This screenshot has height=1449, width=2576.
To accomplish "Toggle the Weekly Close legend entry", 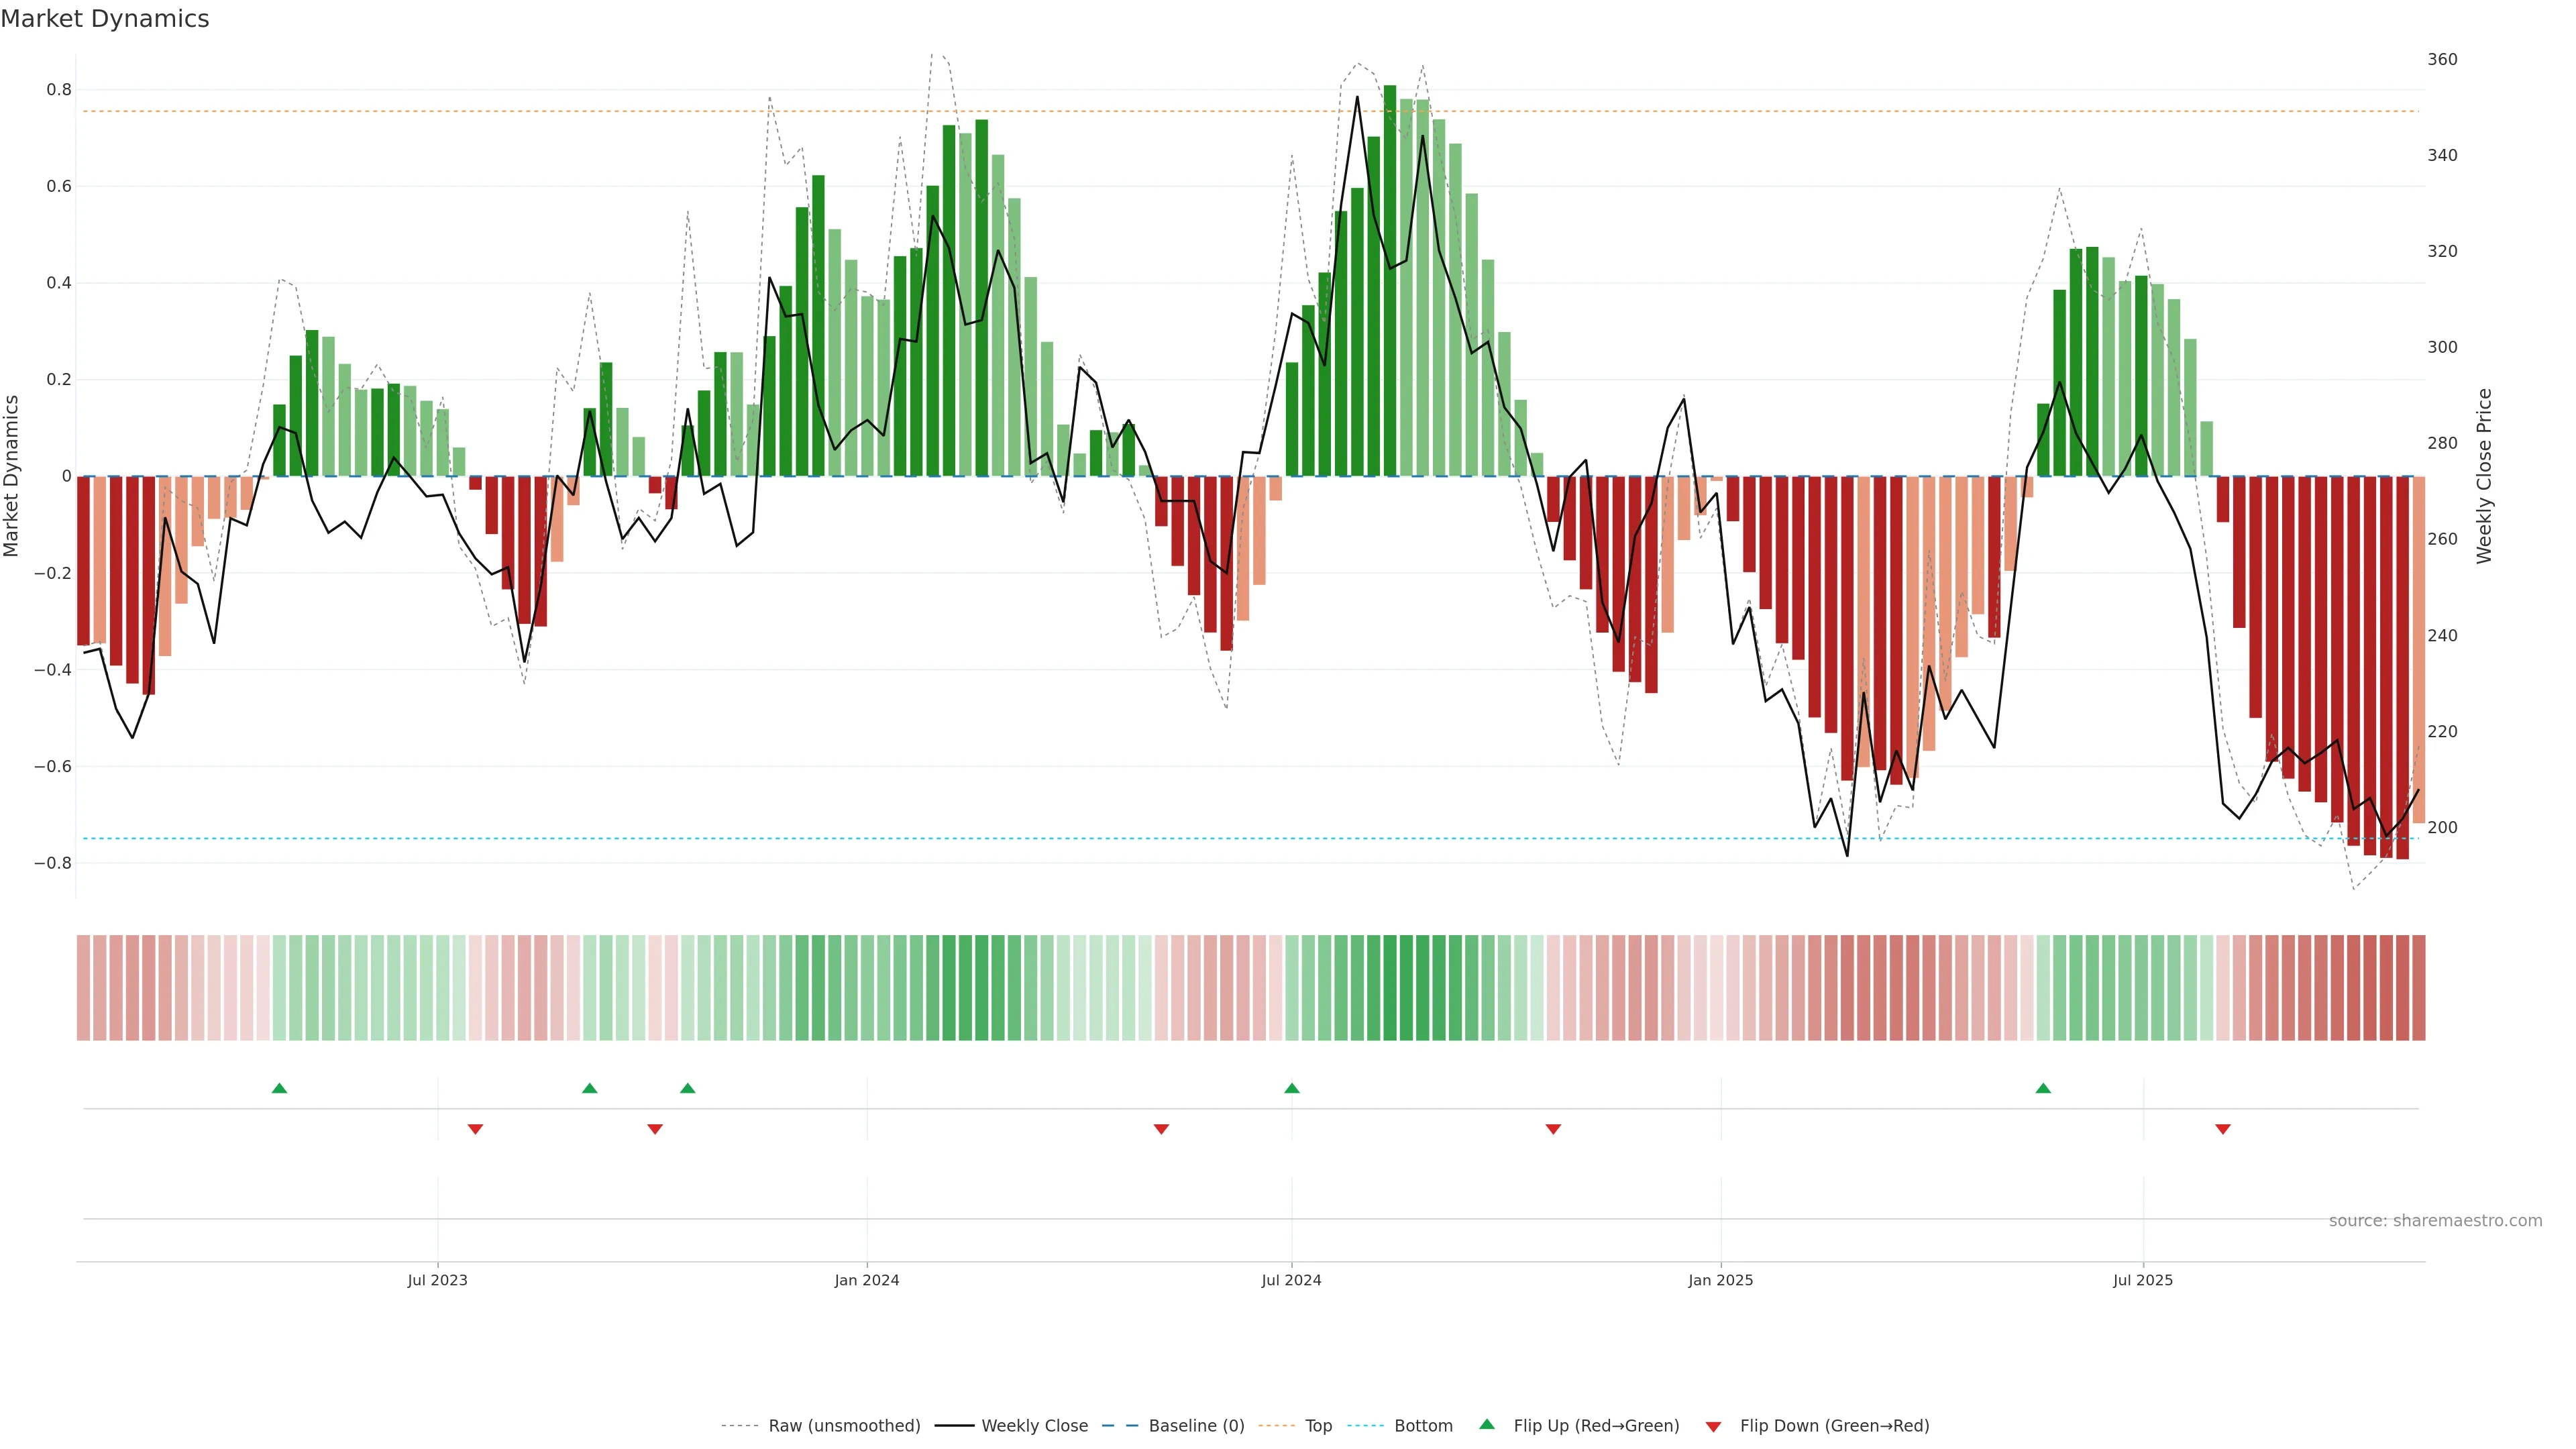I will [1034, 1426].
